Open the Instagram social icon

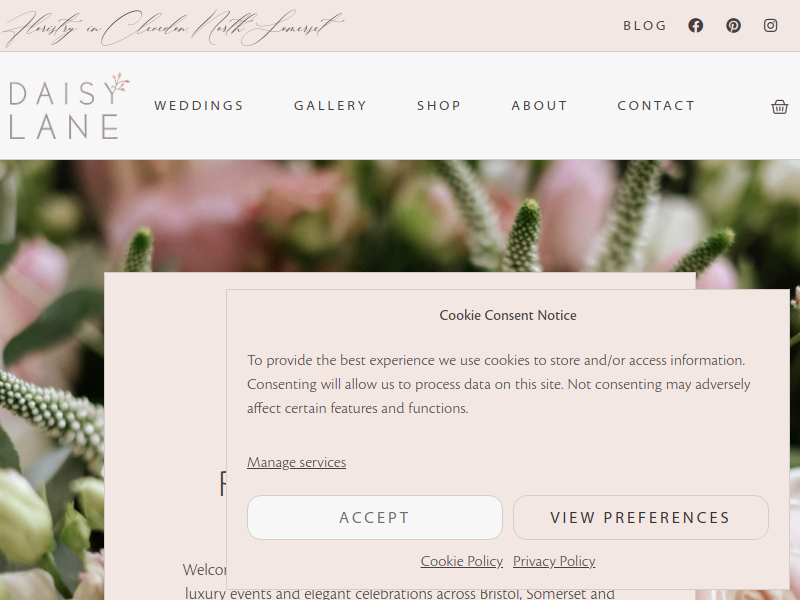click(x=770, y=26)
